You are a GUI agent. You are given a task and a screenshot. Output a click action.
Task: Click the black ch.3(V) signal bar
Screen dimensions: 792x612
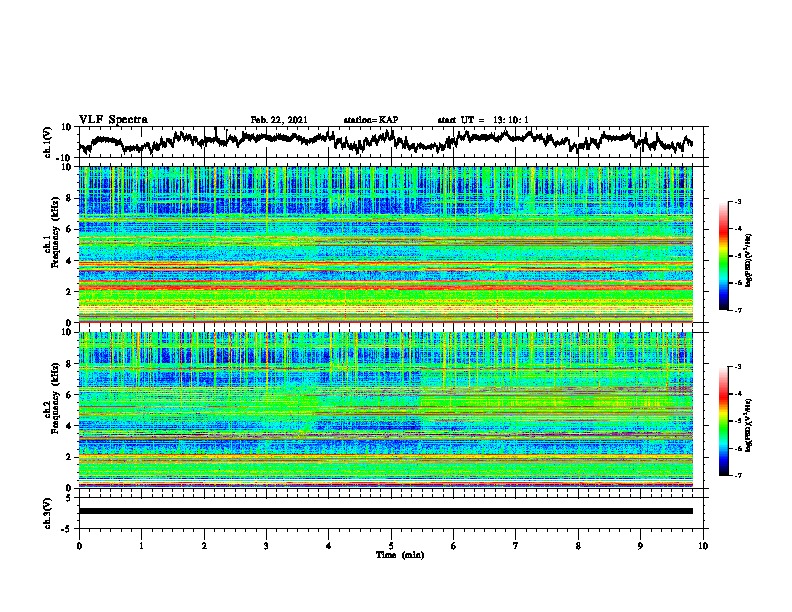(x=385, y=511)
